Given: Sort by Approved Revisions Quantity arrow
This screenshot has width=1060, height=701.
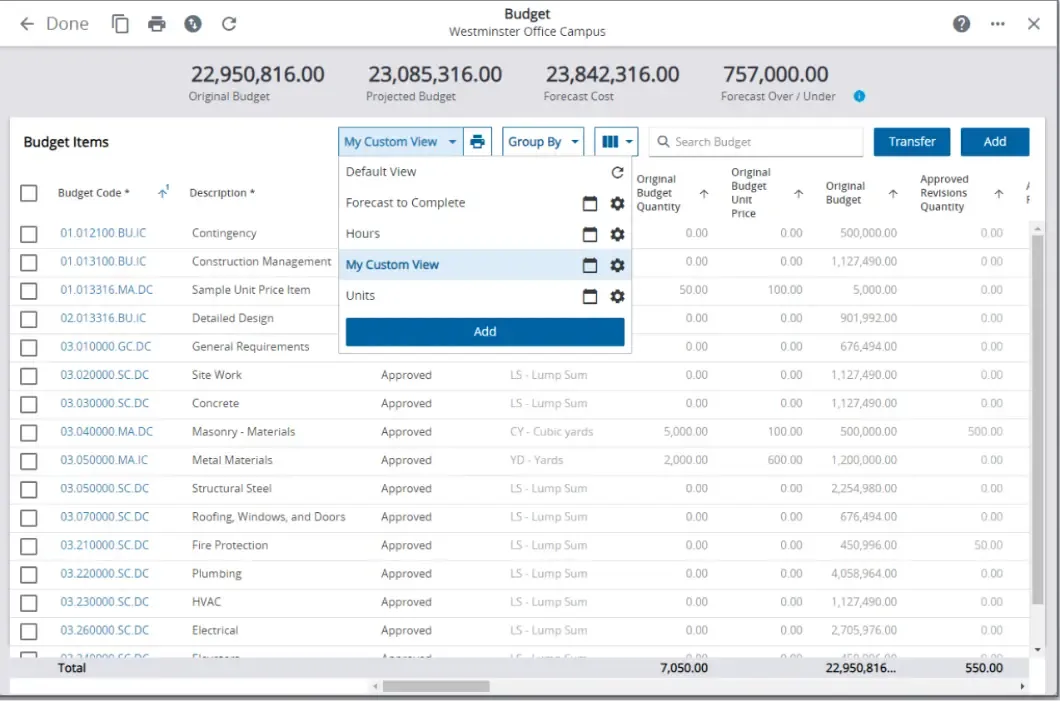Looking at the screenshot, I should [998, 194].
